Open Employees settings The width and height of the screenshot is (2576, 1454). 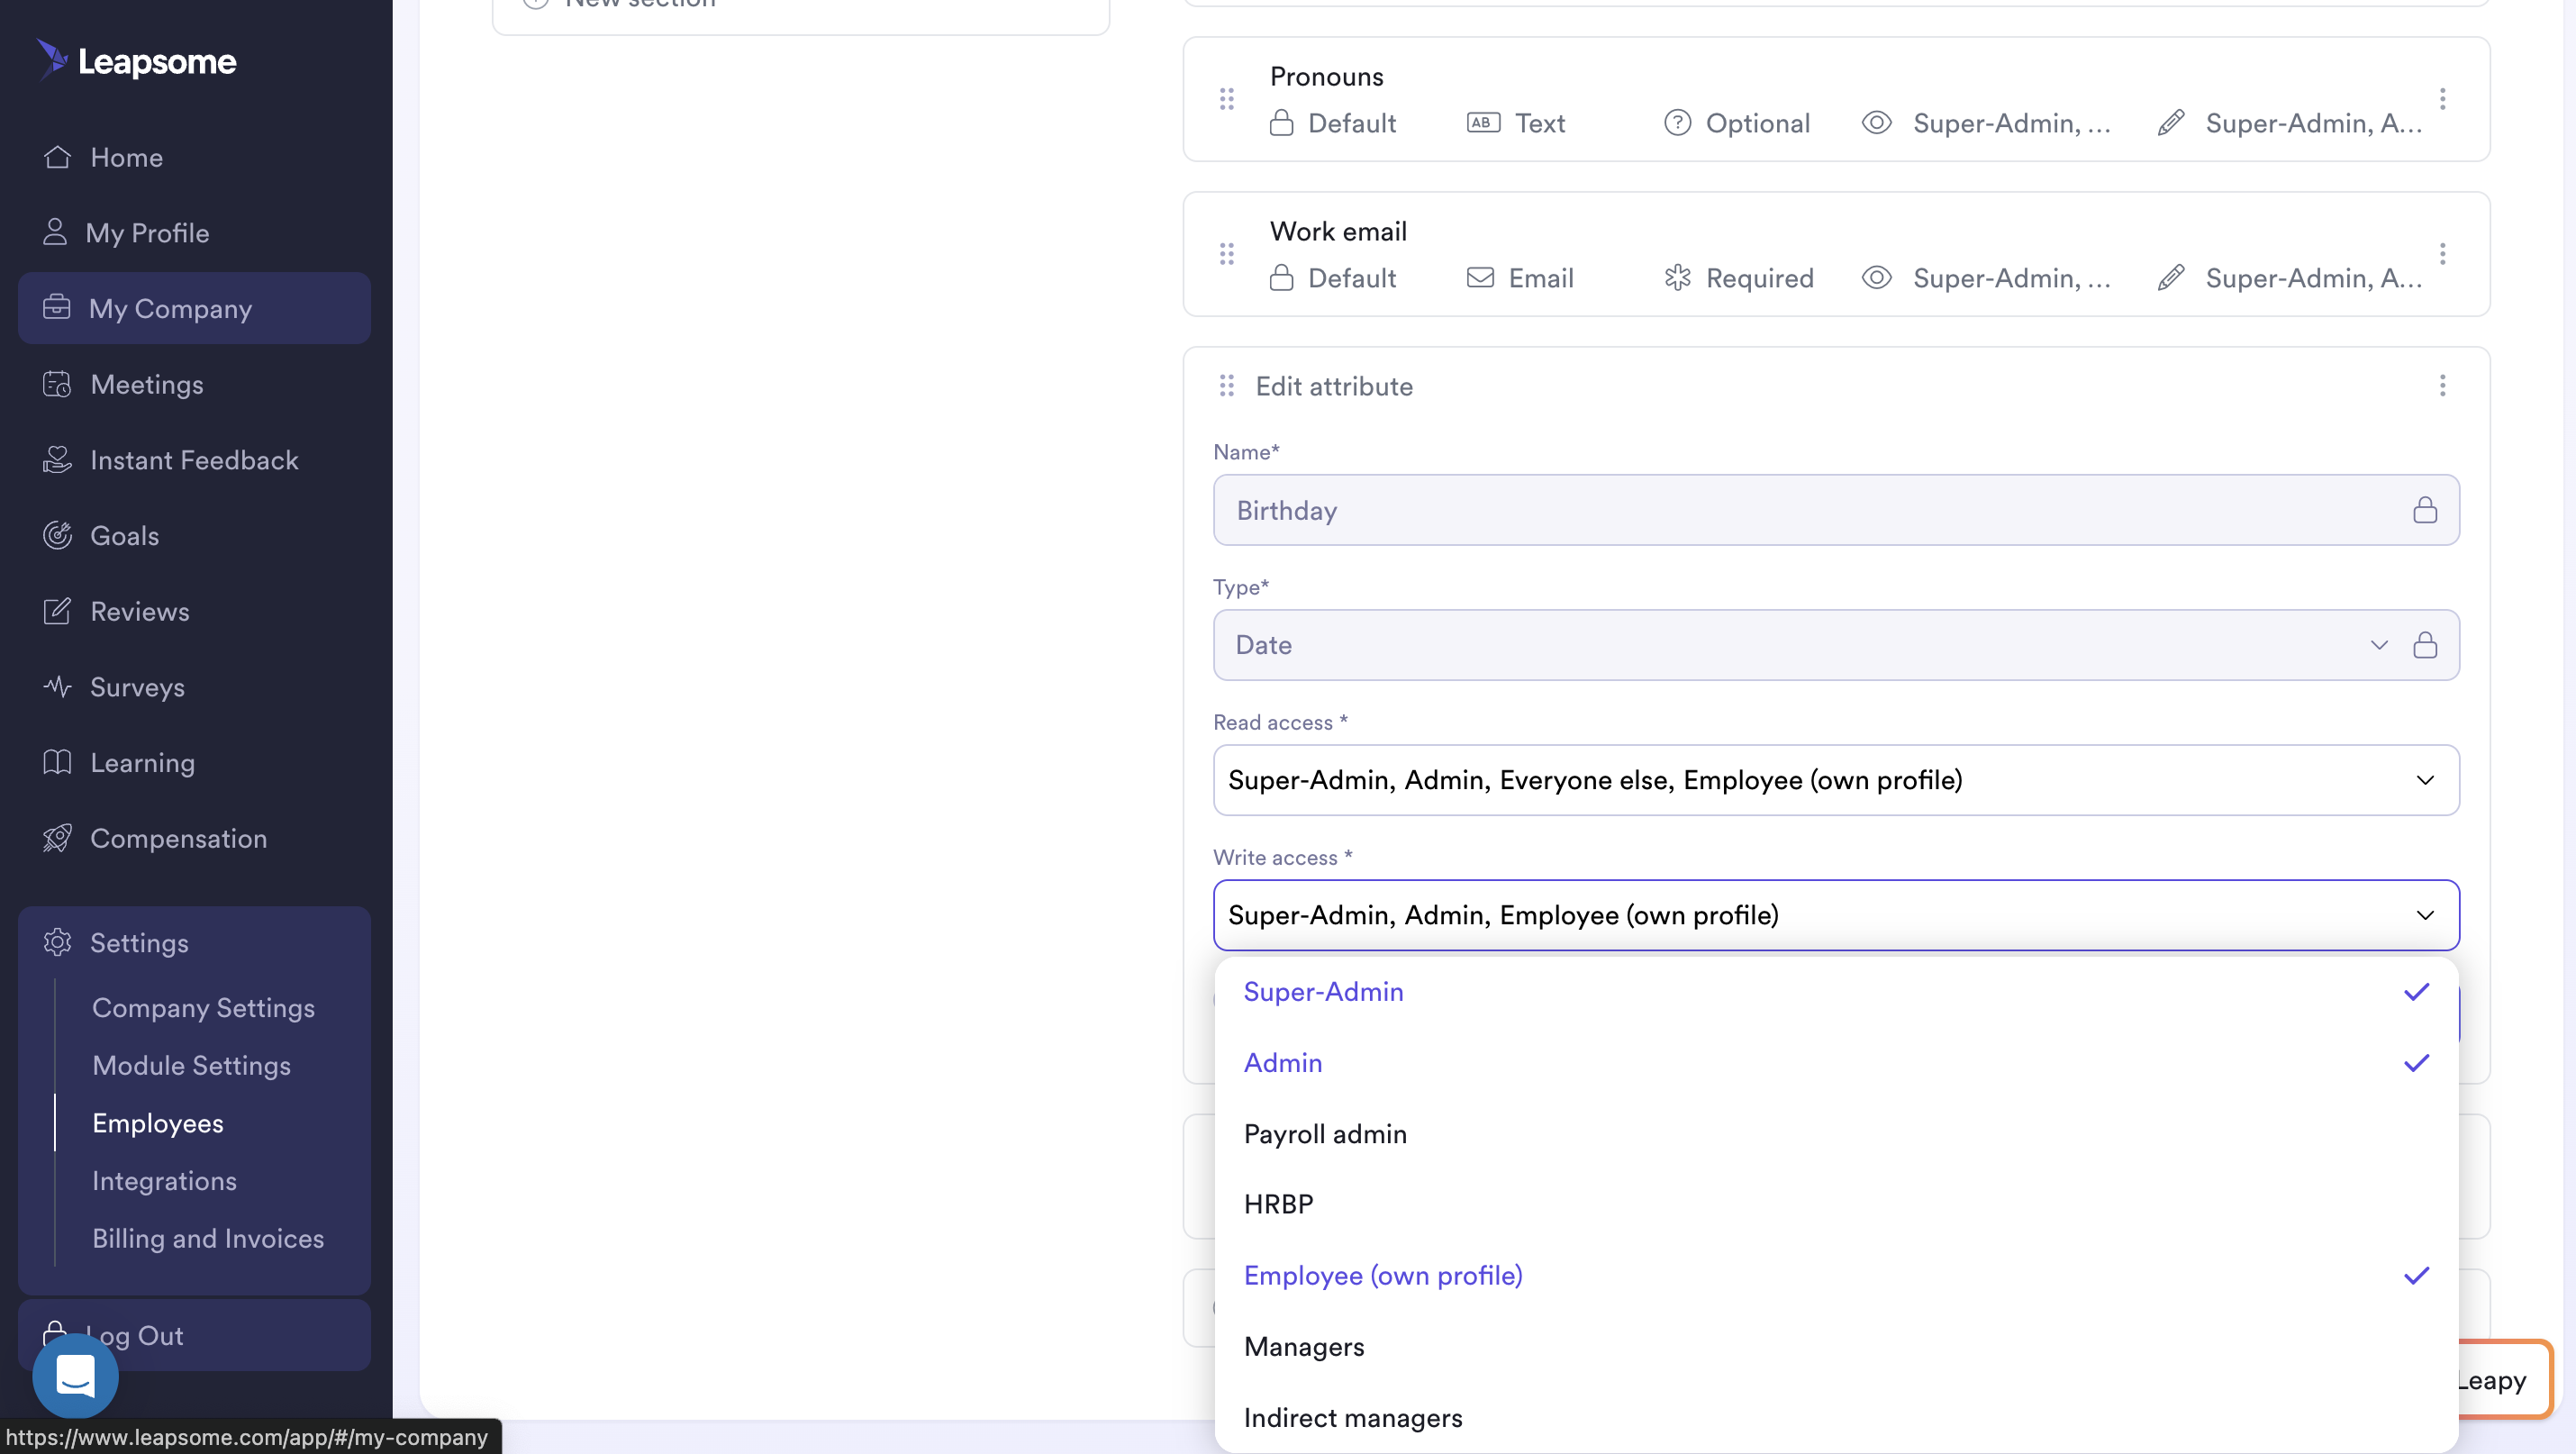point(158,1123)
